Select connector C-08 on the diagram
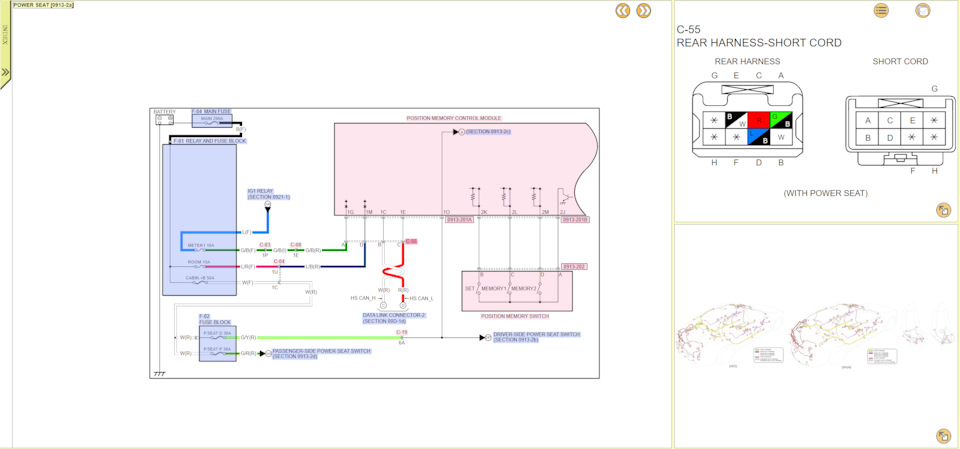This screenshot has height=449, width=960. coord(296,244)
